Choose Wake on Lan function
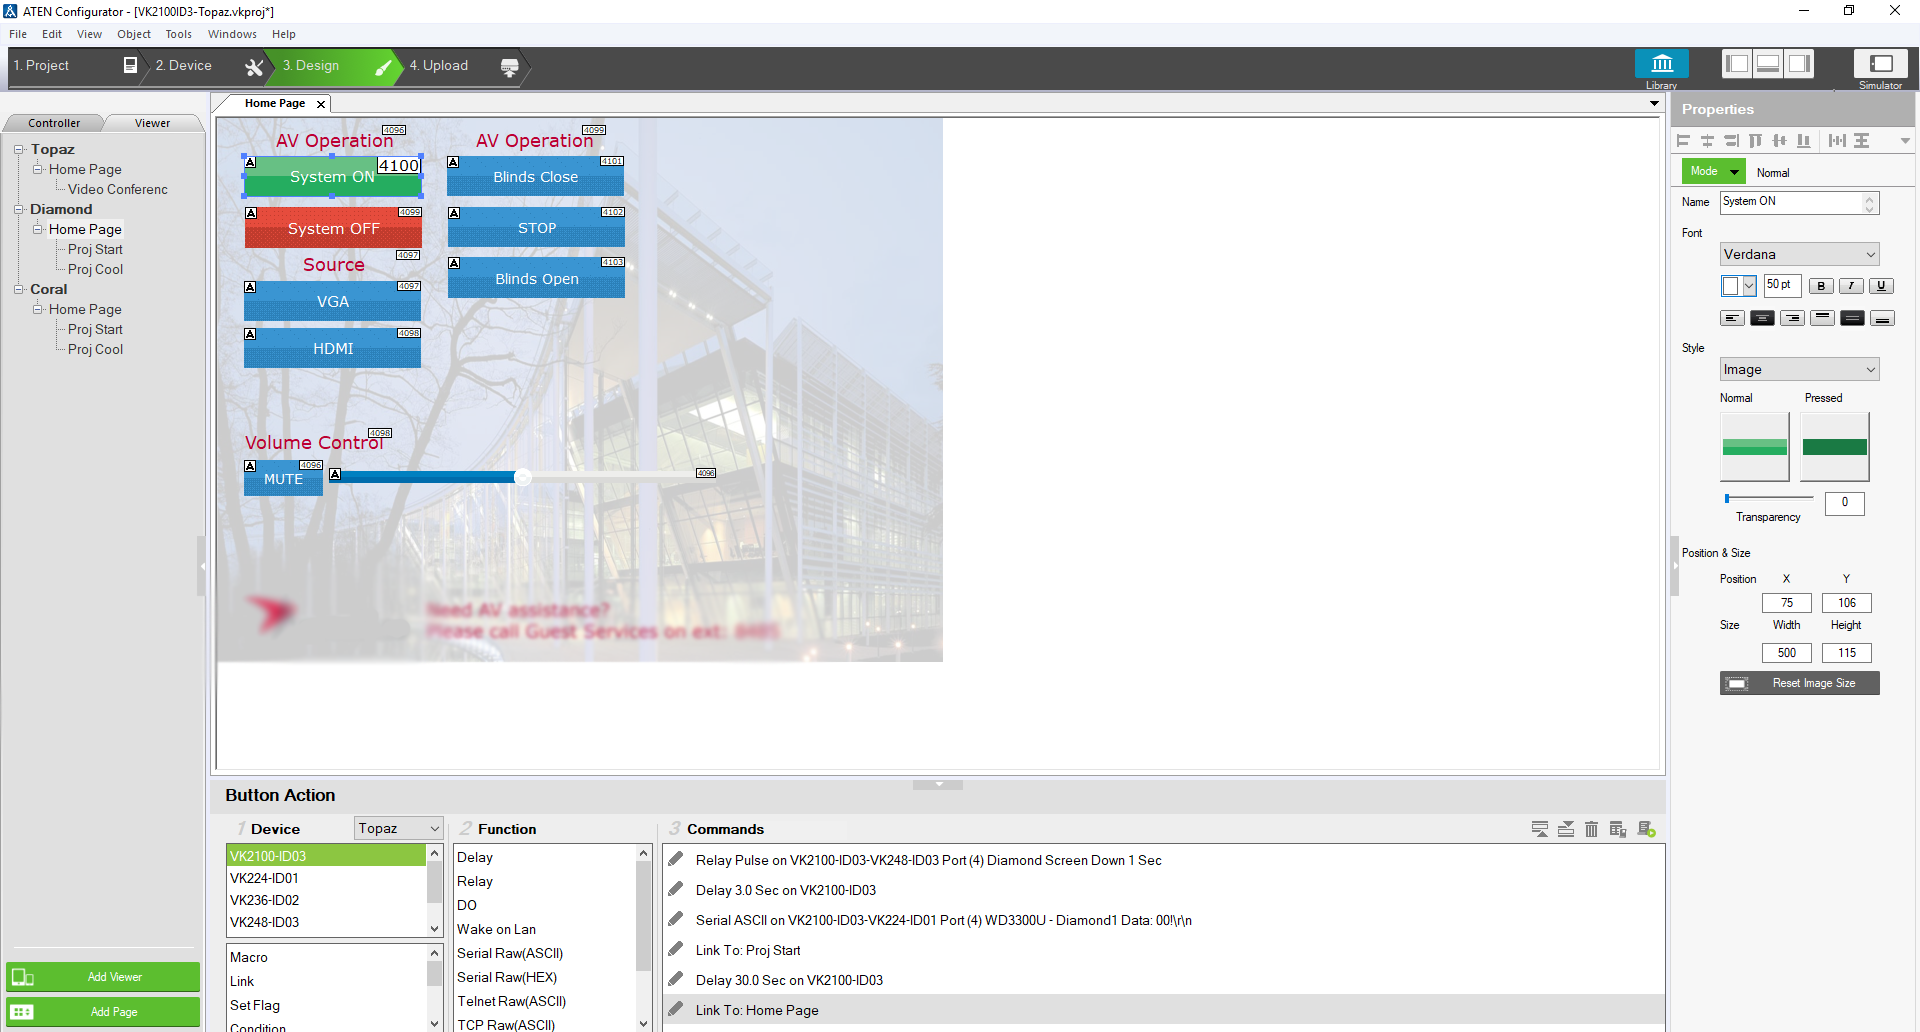This screenshot has height=1032, width=1920. coord(497,929)
